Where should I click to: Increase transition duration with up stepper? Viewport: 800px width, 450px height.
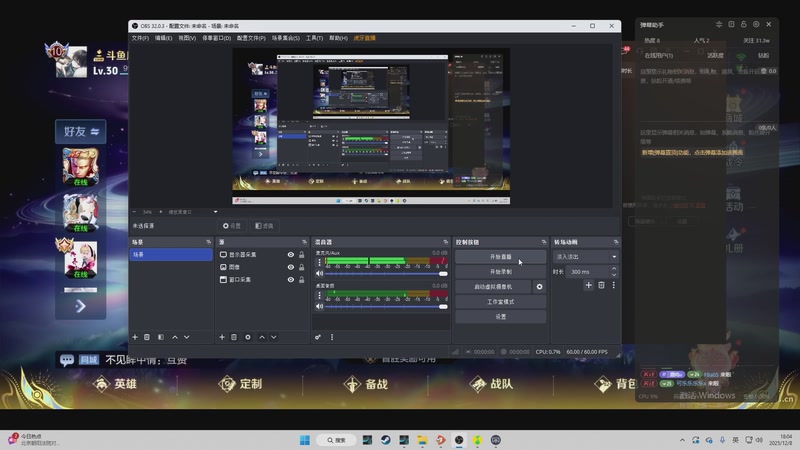[x=614, y=269]
